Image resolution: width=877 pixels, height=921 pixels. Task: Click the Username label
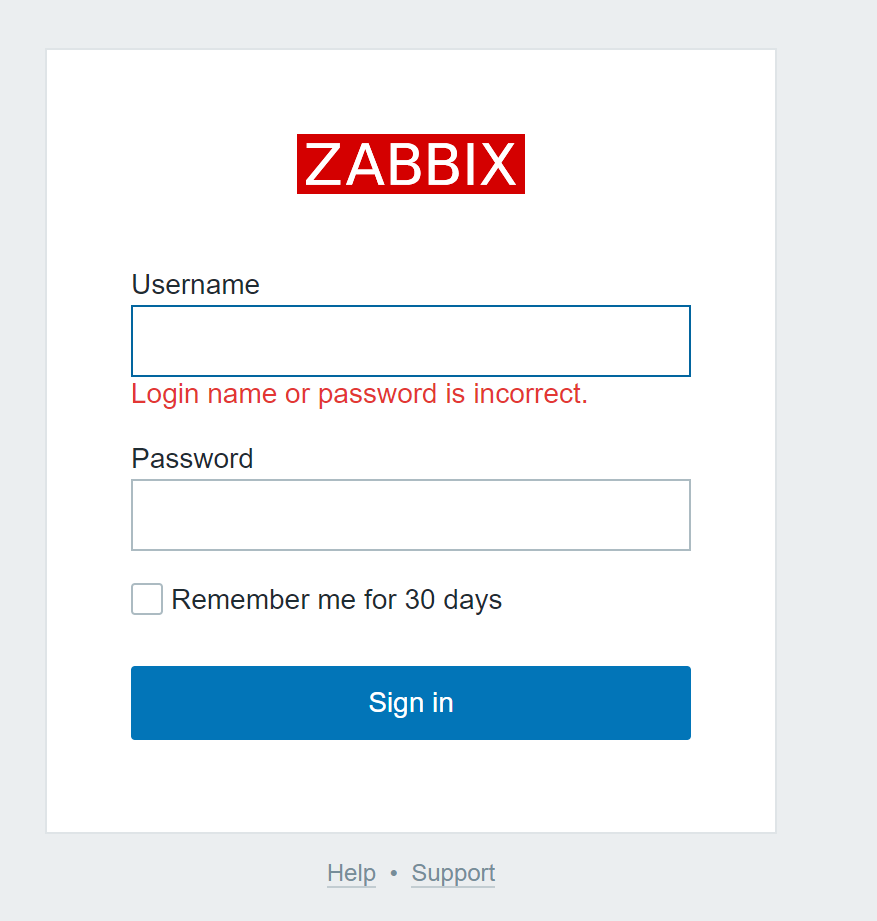tap(195, 285)
